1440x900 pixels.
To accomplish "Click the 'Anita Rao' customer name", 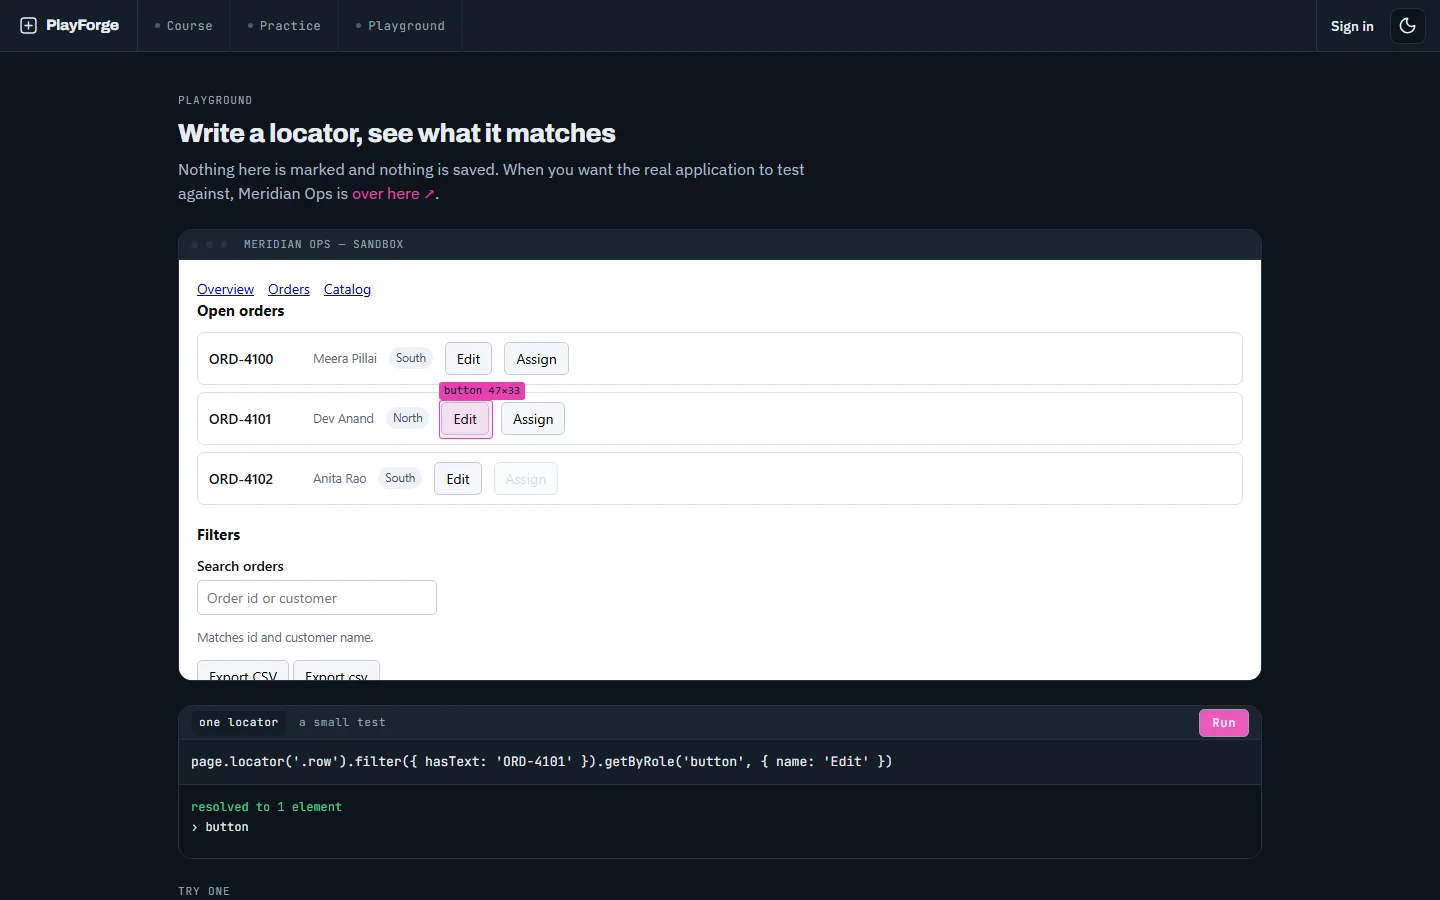I will [340, 479].
